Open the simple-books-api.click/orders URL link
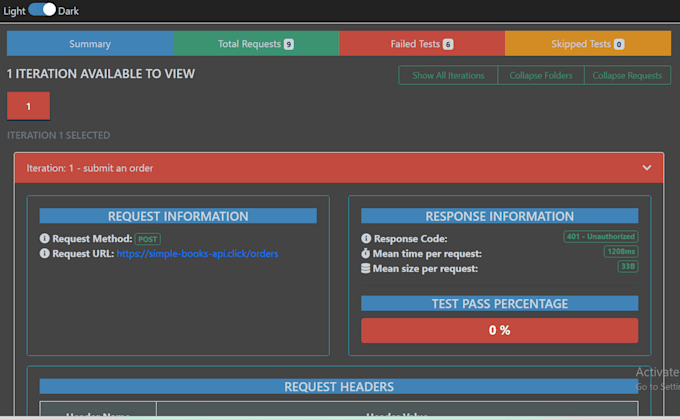680x419 pixels. click(197, 253)
